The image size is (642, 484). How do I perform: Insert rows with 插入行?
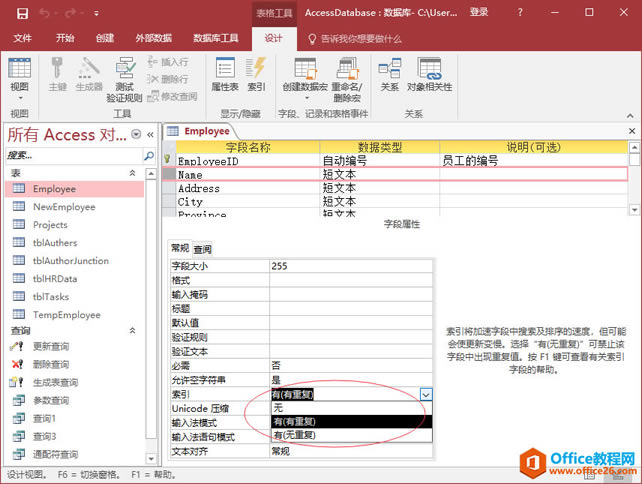point(168,62)
